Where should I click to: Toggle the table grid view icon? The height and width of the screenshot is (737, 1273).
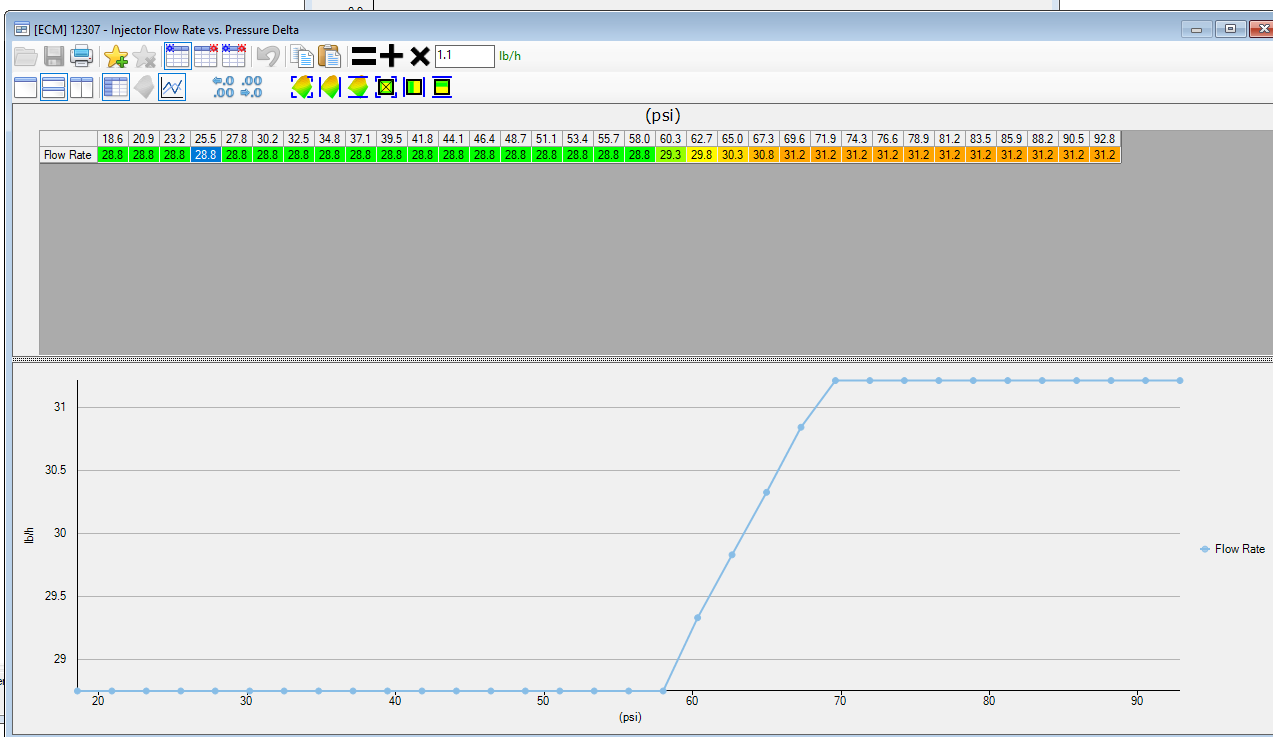click(116, 87)
